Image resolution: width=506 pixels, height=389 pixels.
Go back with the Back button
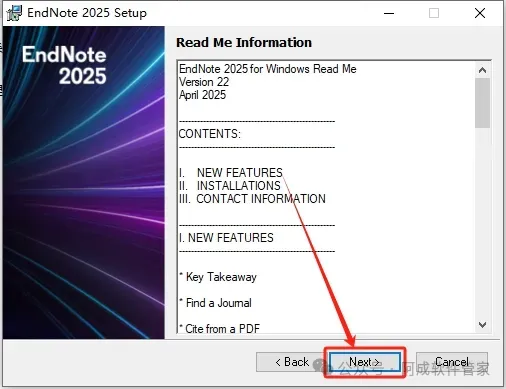(x=290, y=362)
